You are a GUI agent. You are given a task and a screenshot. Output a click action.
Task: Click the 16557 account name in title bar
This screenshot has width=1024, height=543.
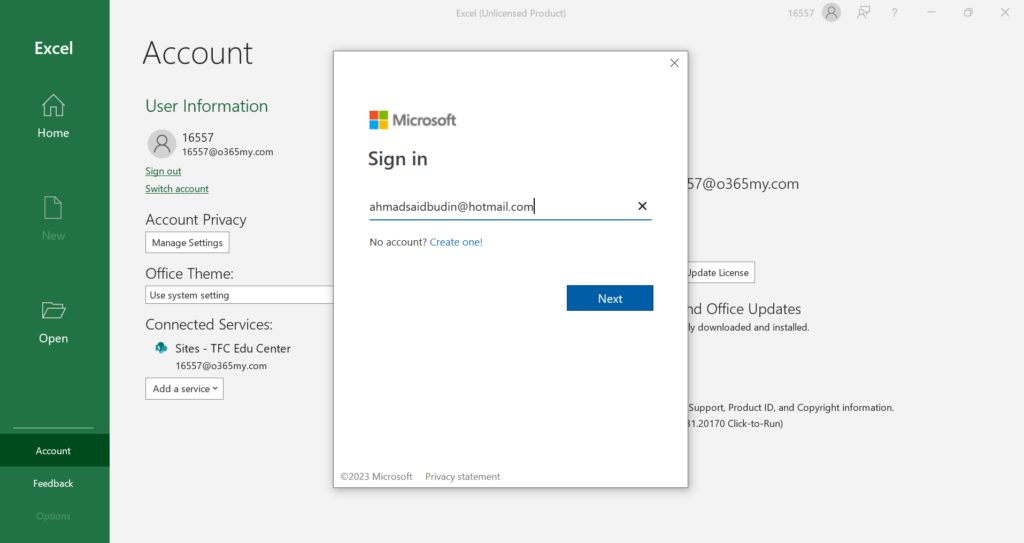[801, 13]
